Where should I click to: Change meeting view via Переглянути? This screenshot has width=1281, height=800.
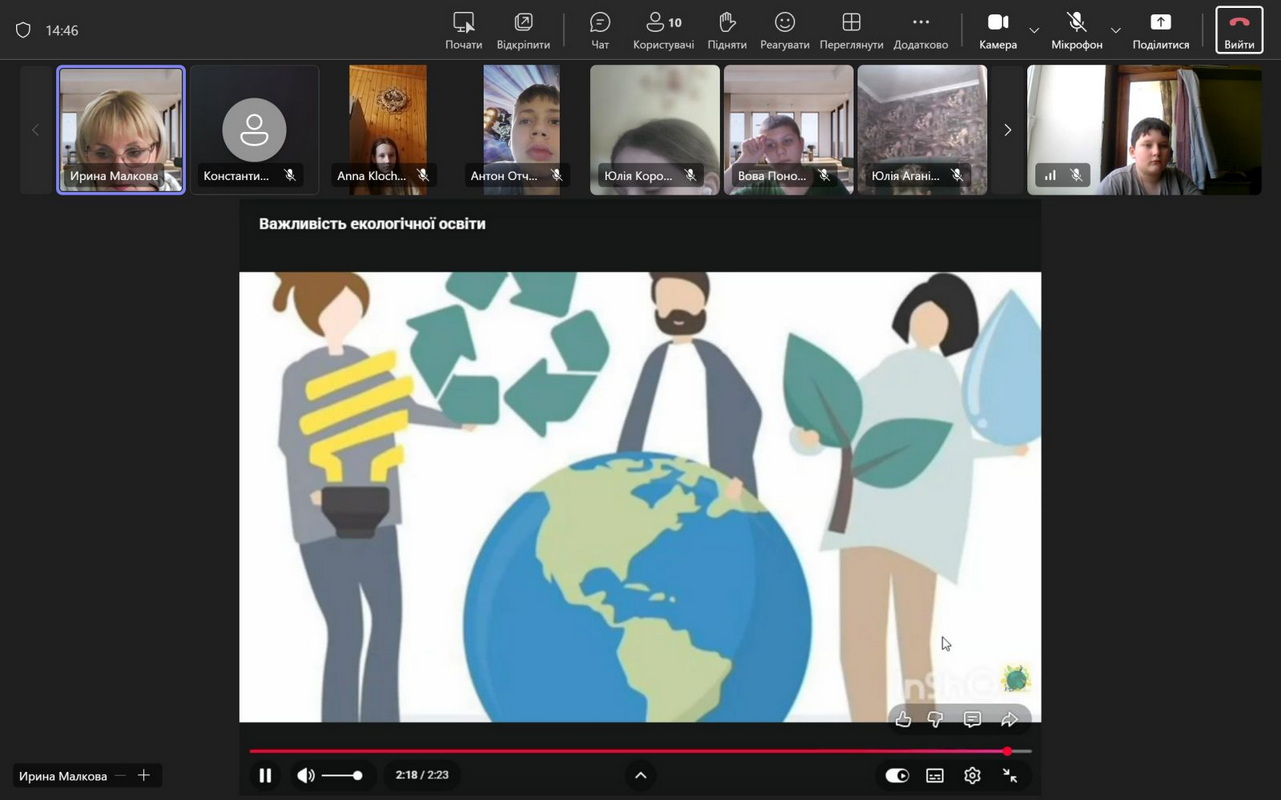851,30
